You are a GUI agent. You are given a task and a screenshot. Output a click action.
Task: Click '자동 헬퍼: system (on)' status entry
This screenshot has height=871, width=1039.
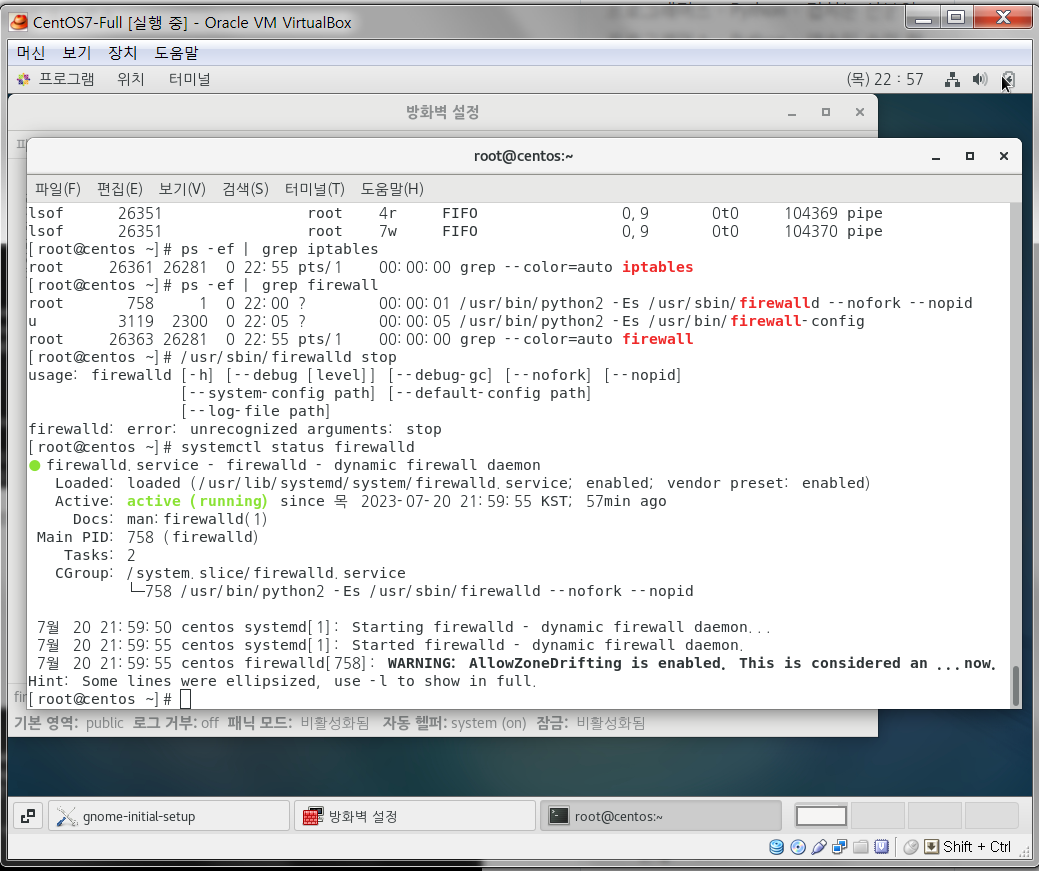pyautogui.click(x=455, y=723)
